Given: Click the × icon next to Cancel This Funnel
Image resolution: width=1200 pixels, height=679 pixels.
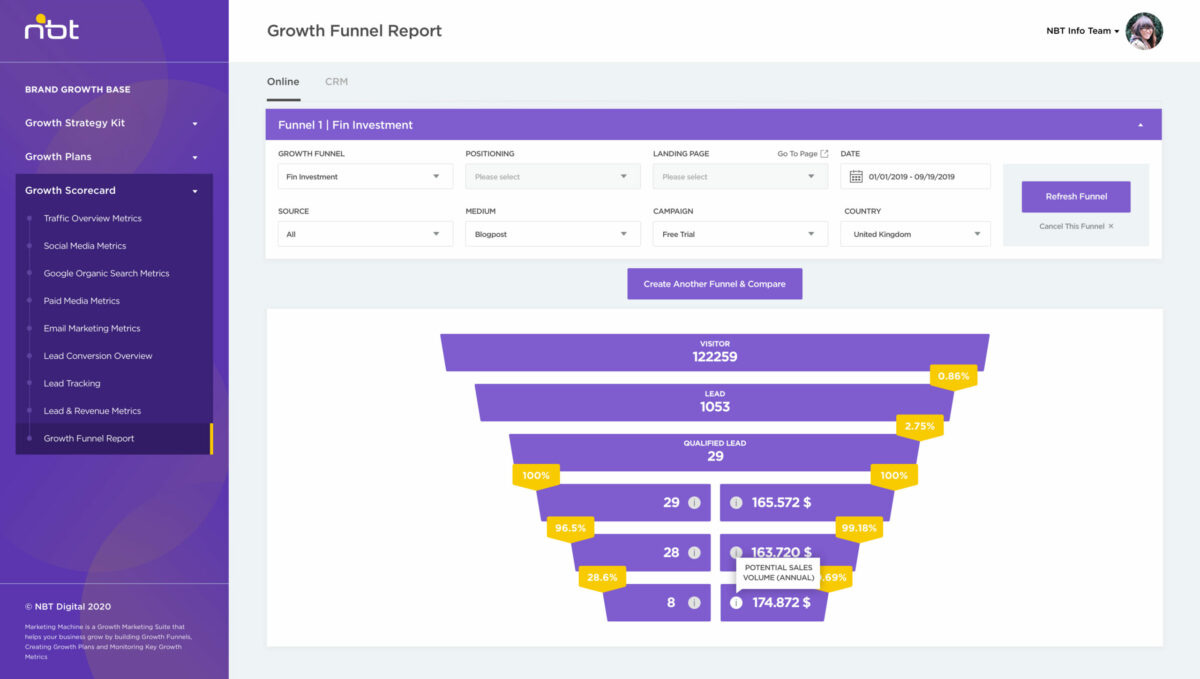Looking at the screenshot, I should pyautogui.click(x=1110, y=226).
